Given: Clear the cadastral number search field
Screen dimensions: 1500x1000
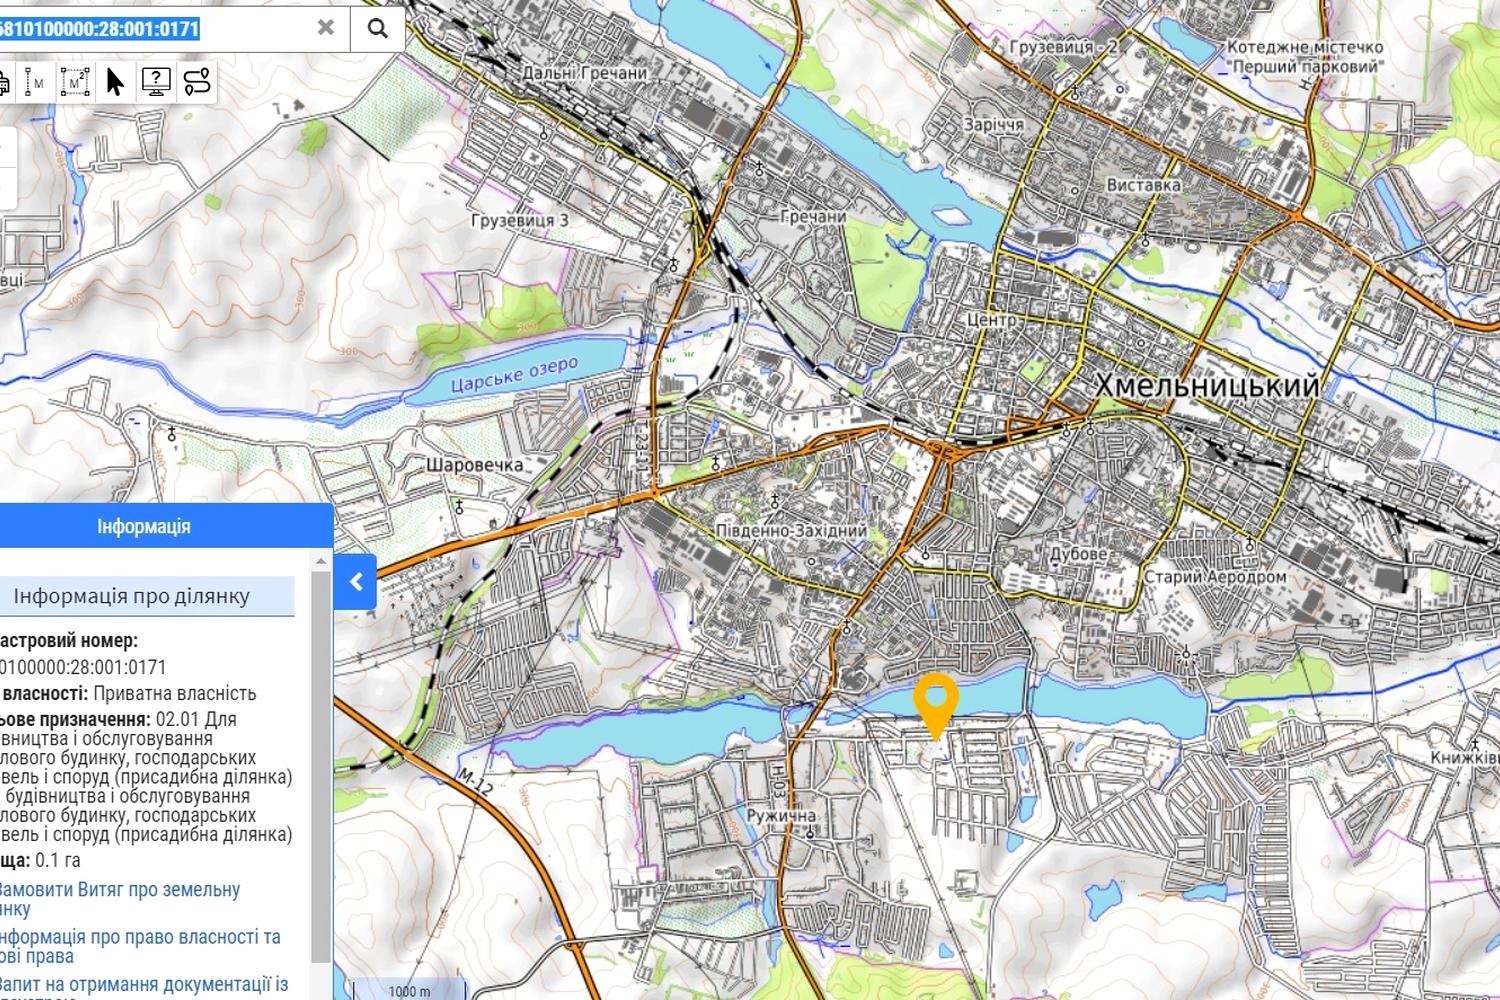Looking at the screenshot, I should [325, 28].
